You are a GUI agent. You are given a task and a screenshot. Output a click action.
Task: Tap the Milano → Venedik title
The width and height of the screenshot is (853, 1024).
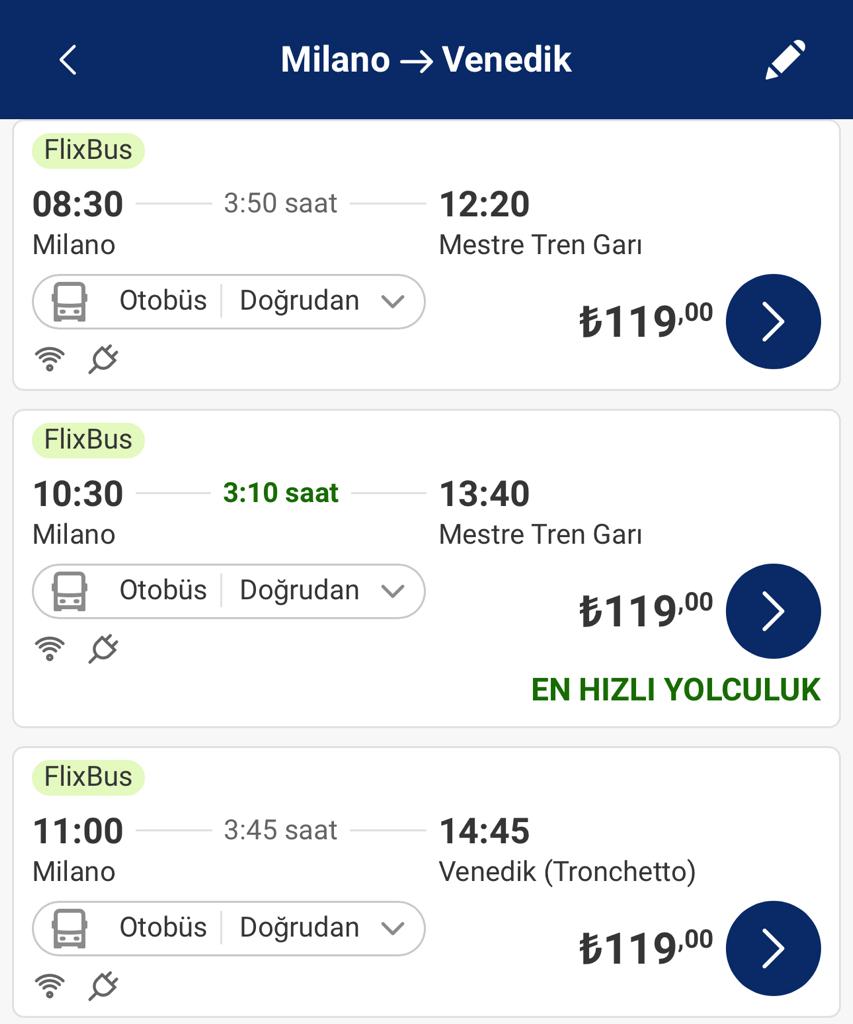point(426,60)
